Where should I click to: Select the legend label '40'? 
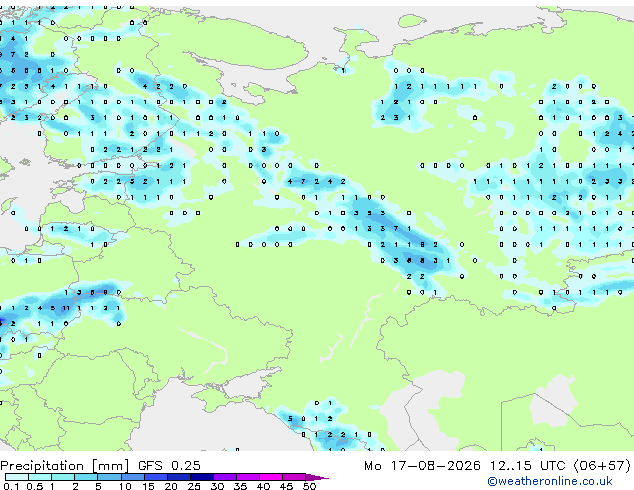tap(263, 486)
